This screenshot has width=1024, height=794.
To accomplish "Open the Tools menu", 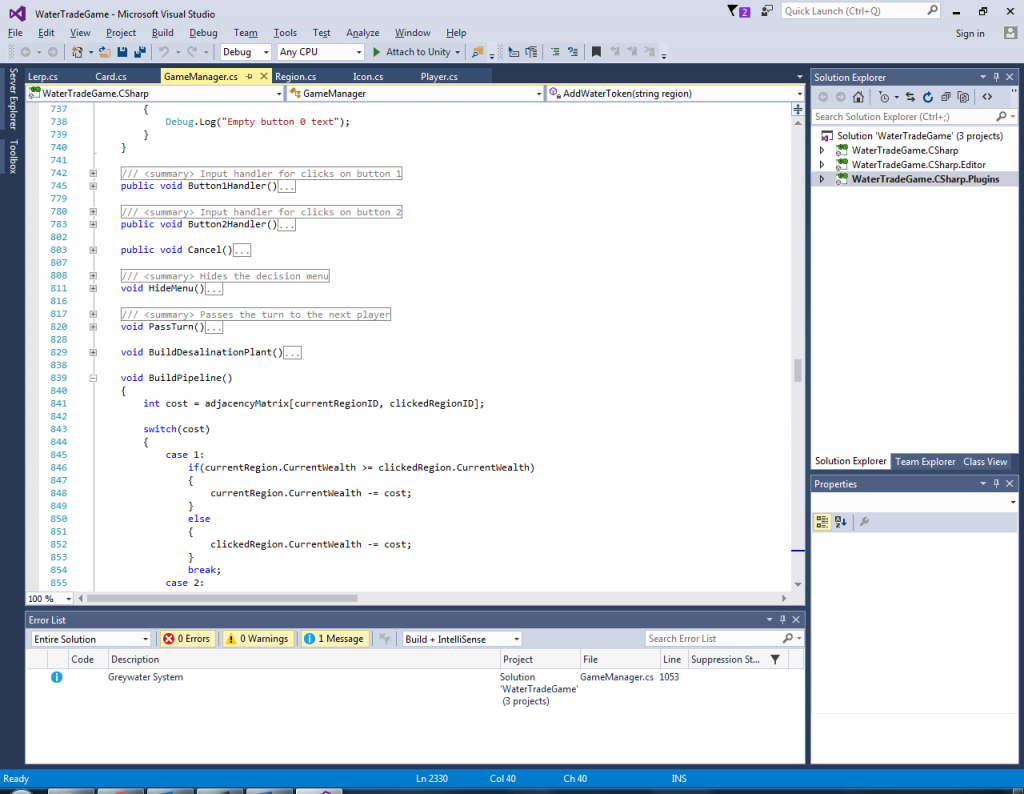I will coord(285,33).
